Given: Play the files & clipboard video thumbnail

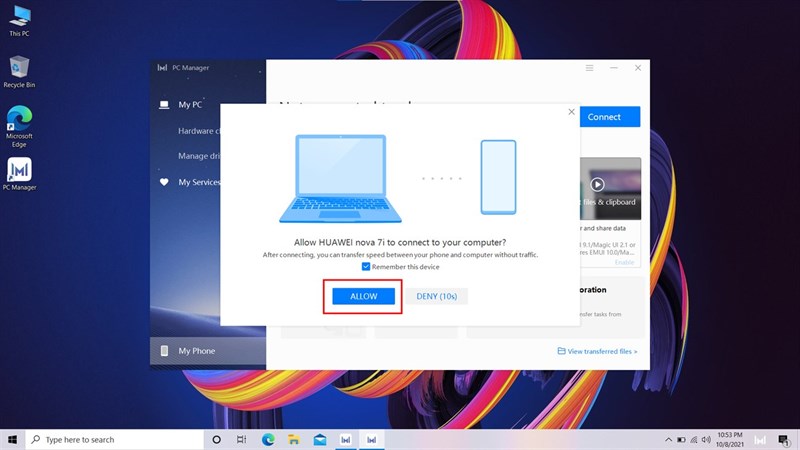Looking at the screenshot, I should (x=597, y=184).
